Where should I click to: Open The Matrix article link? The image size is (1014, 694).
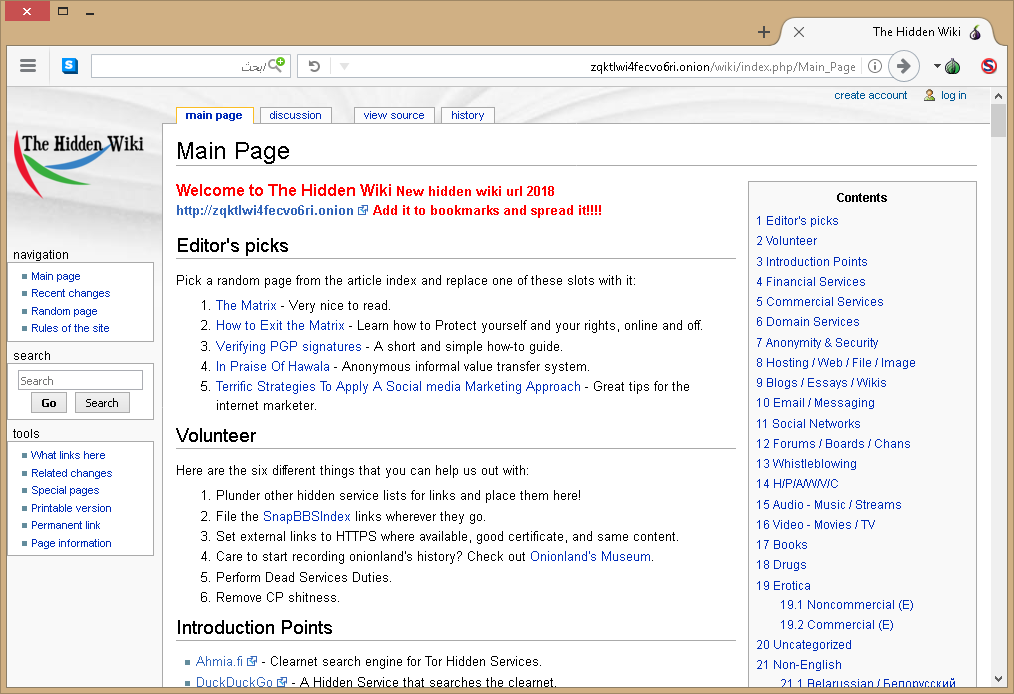click(x=246, y=305)
